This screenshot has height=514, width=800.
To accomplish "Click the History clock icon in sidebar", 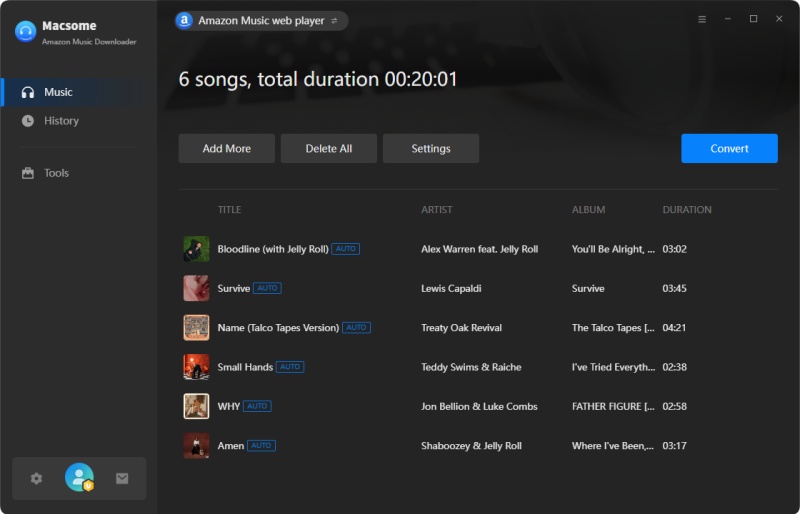I will [28, 121].
